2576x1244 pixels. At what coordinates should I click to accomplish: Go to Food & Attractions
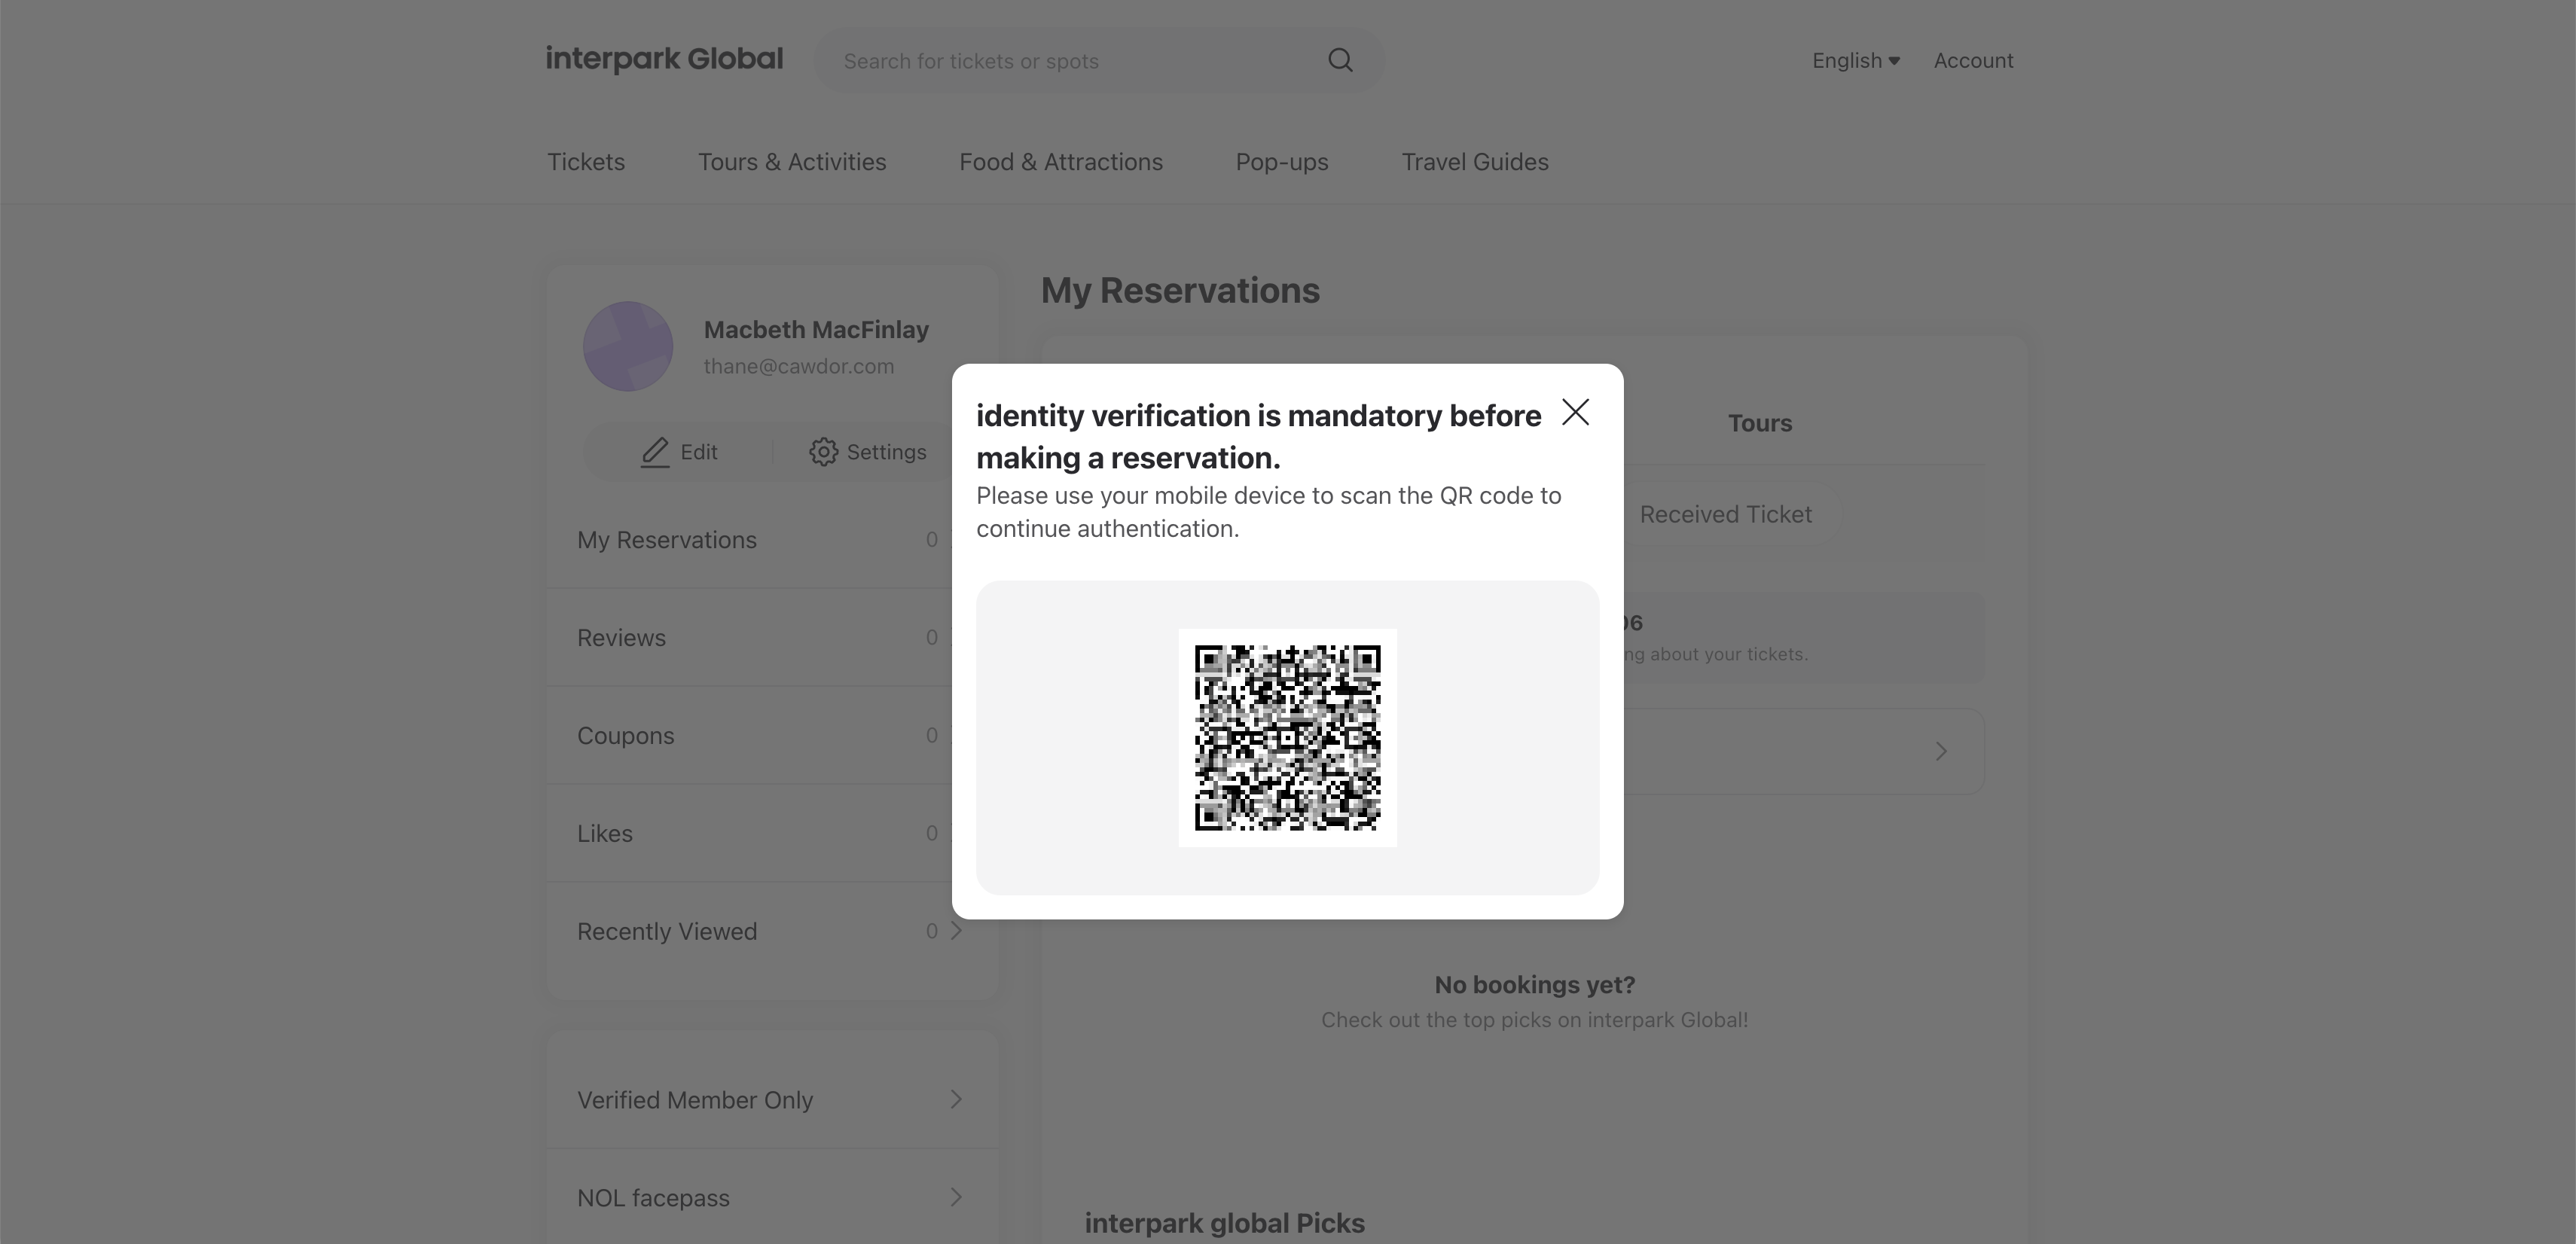pos(1060,162)
